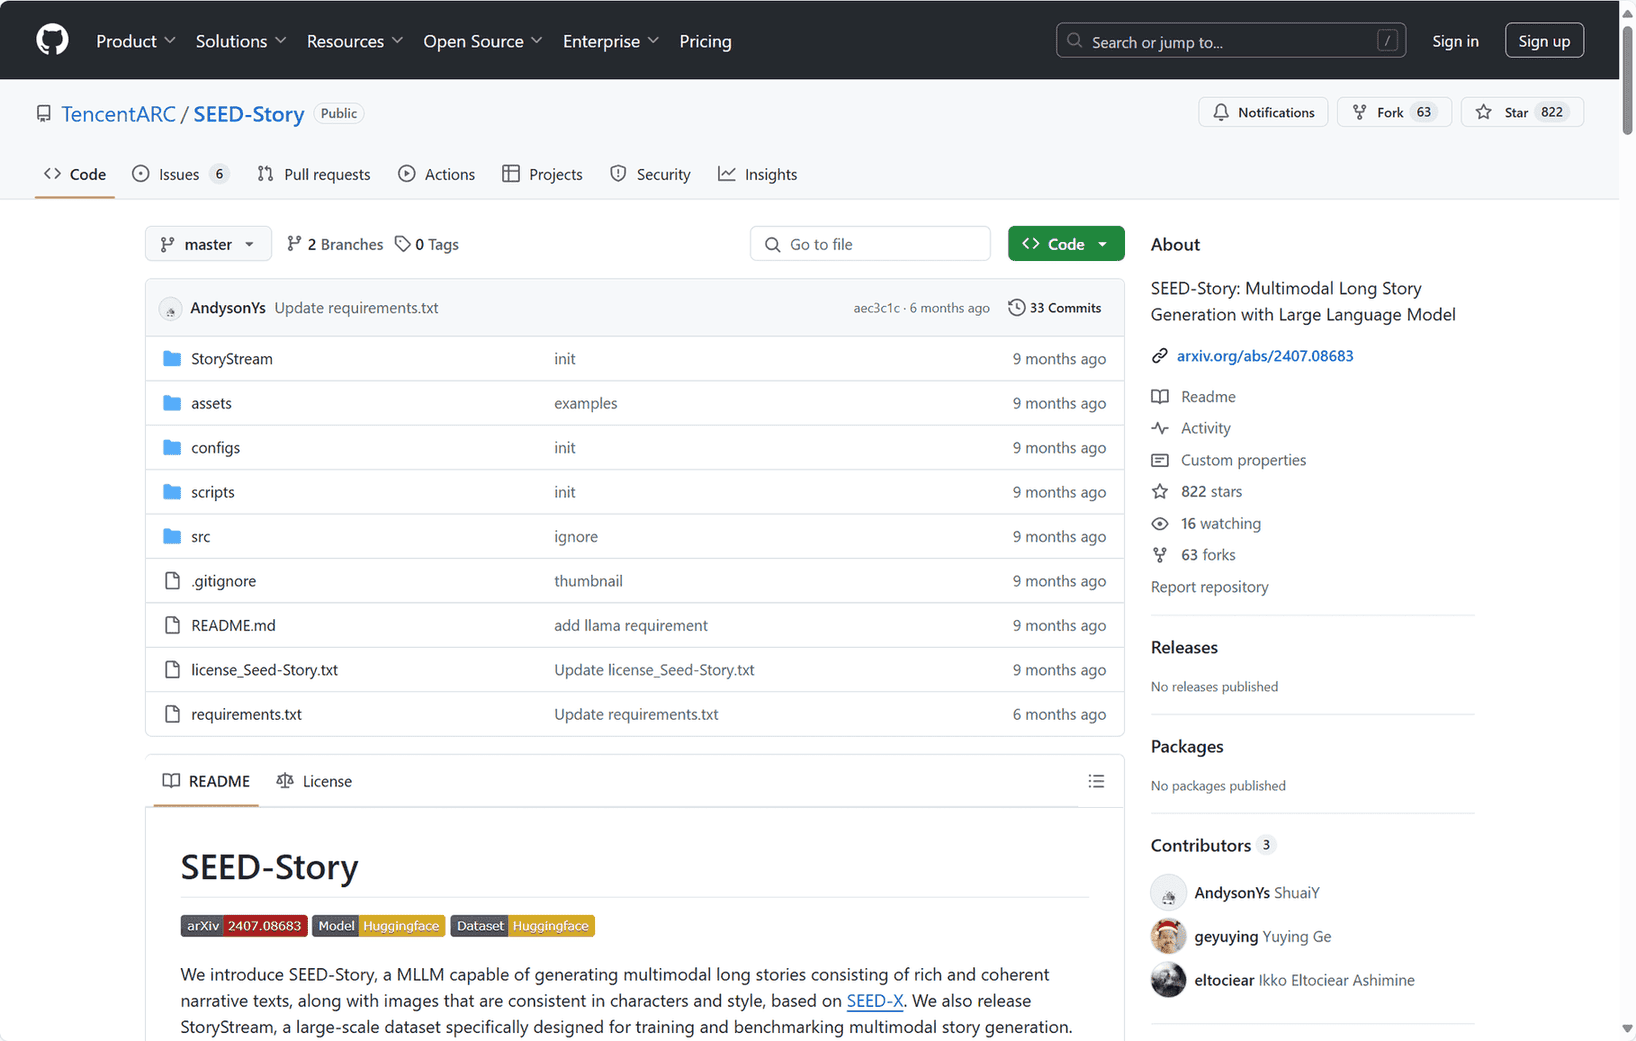Open the arxiv.org/abs/2407.08683 link
This screenshot has height=1041, width=1636.
pos(1264,355)
